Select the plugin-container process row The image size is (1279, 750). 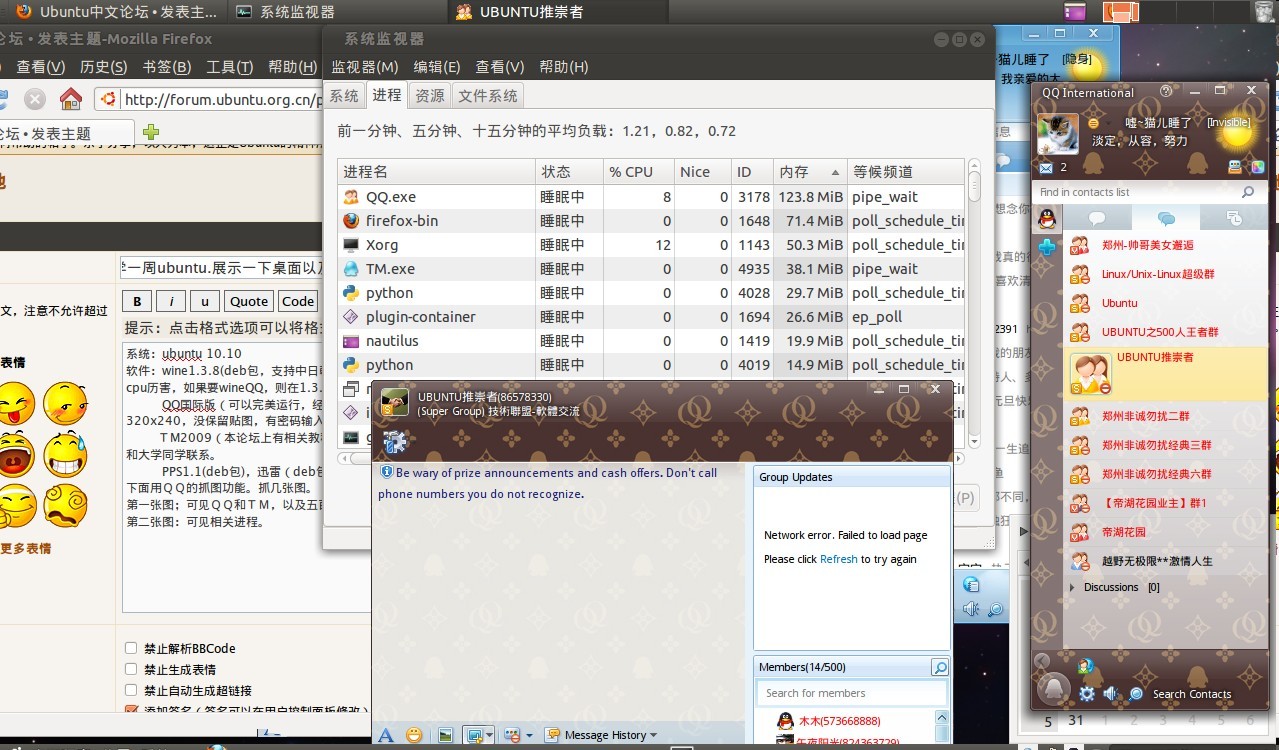[x=652, y=317]
